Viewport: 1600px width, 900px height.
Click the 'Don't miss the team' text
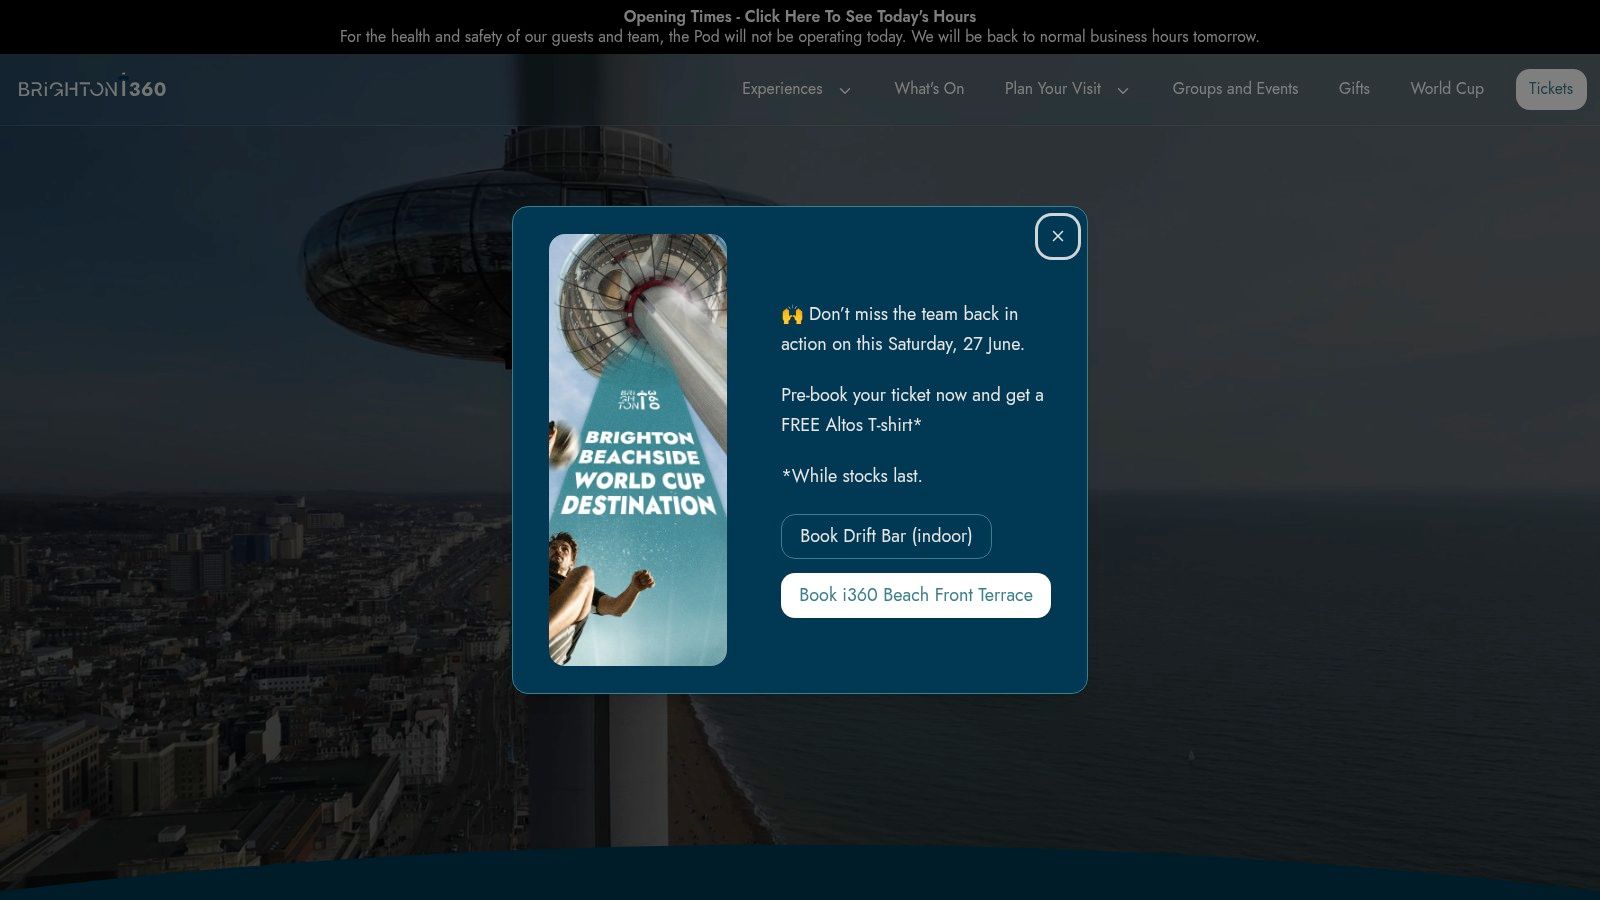902,329
